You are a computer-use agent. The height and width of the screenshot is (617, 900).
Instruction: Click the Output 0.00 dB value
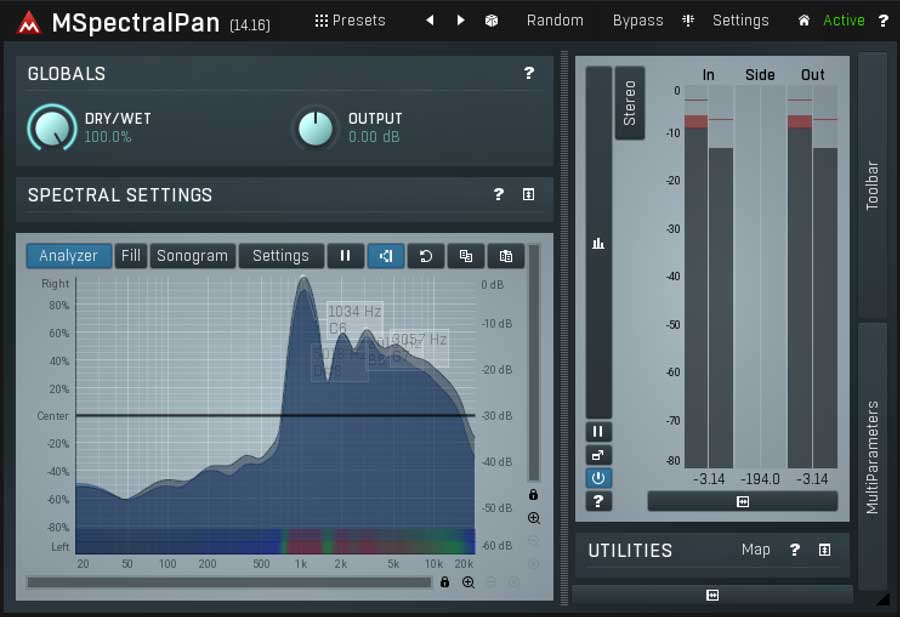pyautogui.click(x=374, y=137)
